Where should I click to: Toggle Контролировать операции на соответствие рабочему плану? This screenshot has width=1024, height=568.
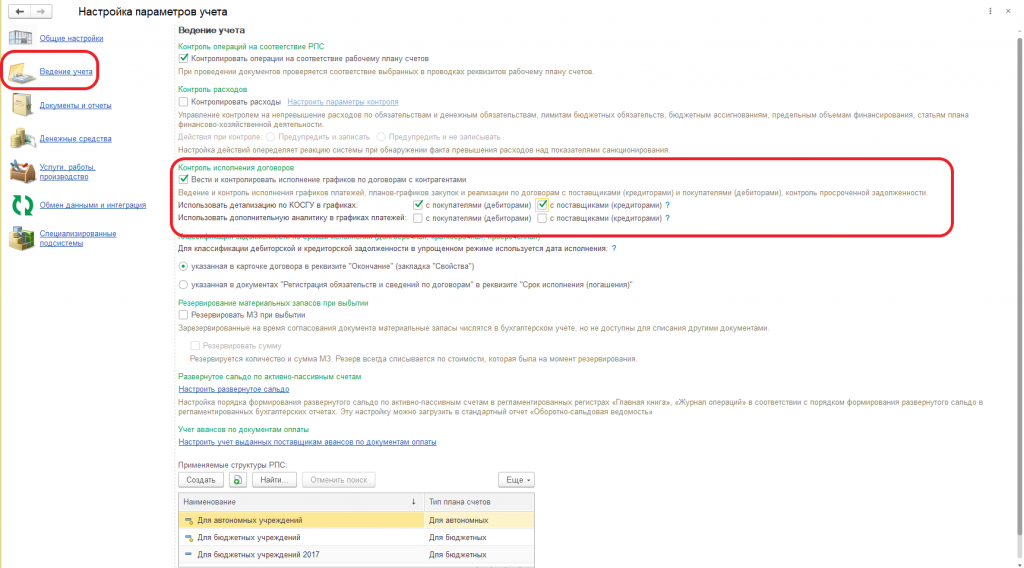(x=184, y=58)
